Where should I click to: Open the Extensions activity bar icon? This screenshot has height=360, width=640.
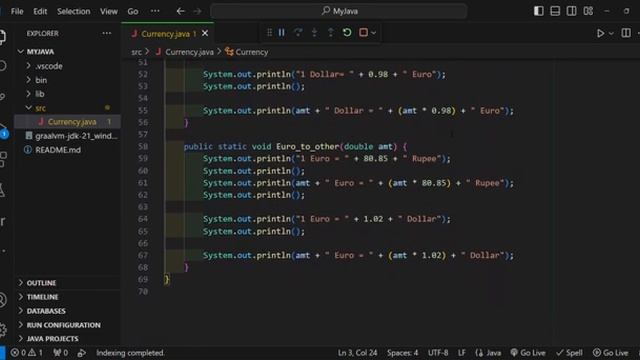click(x=3, y=159)
